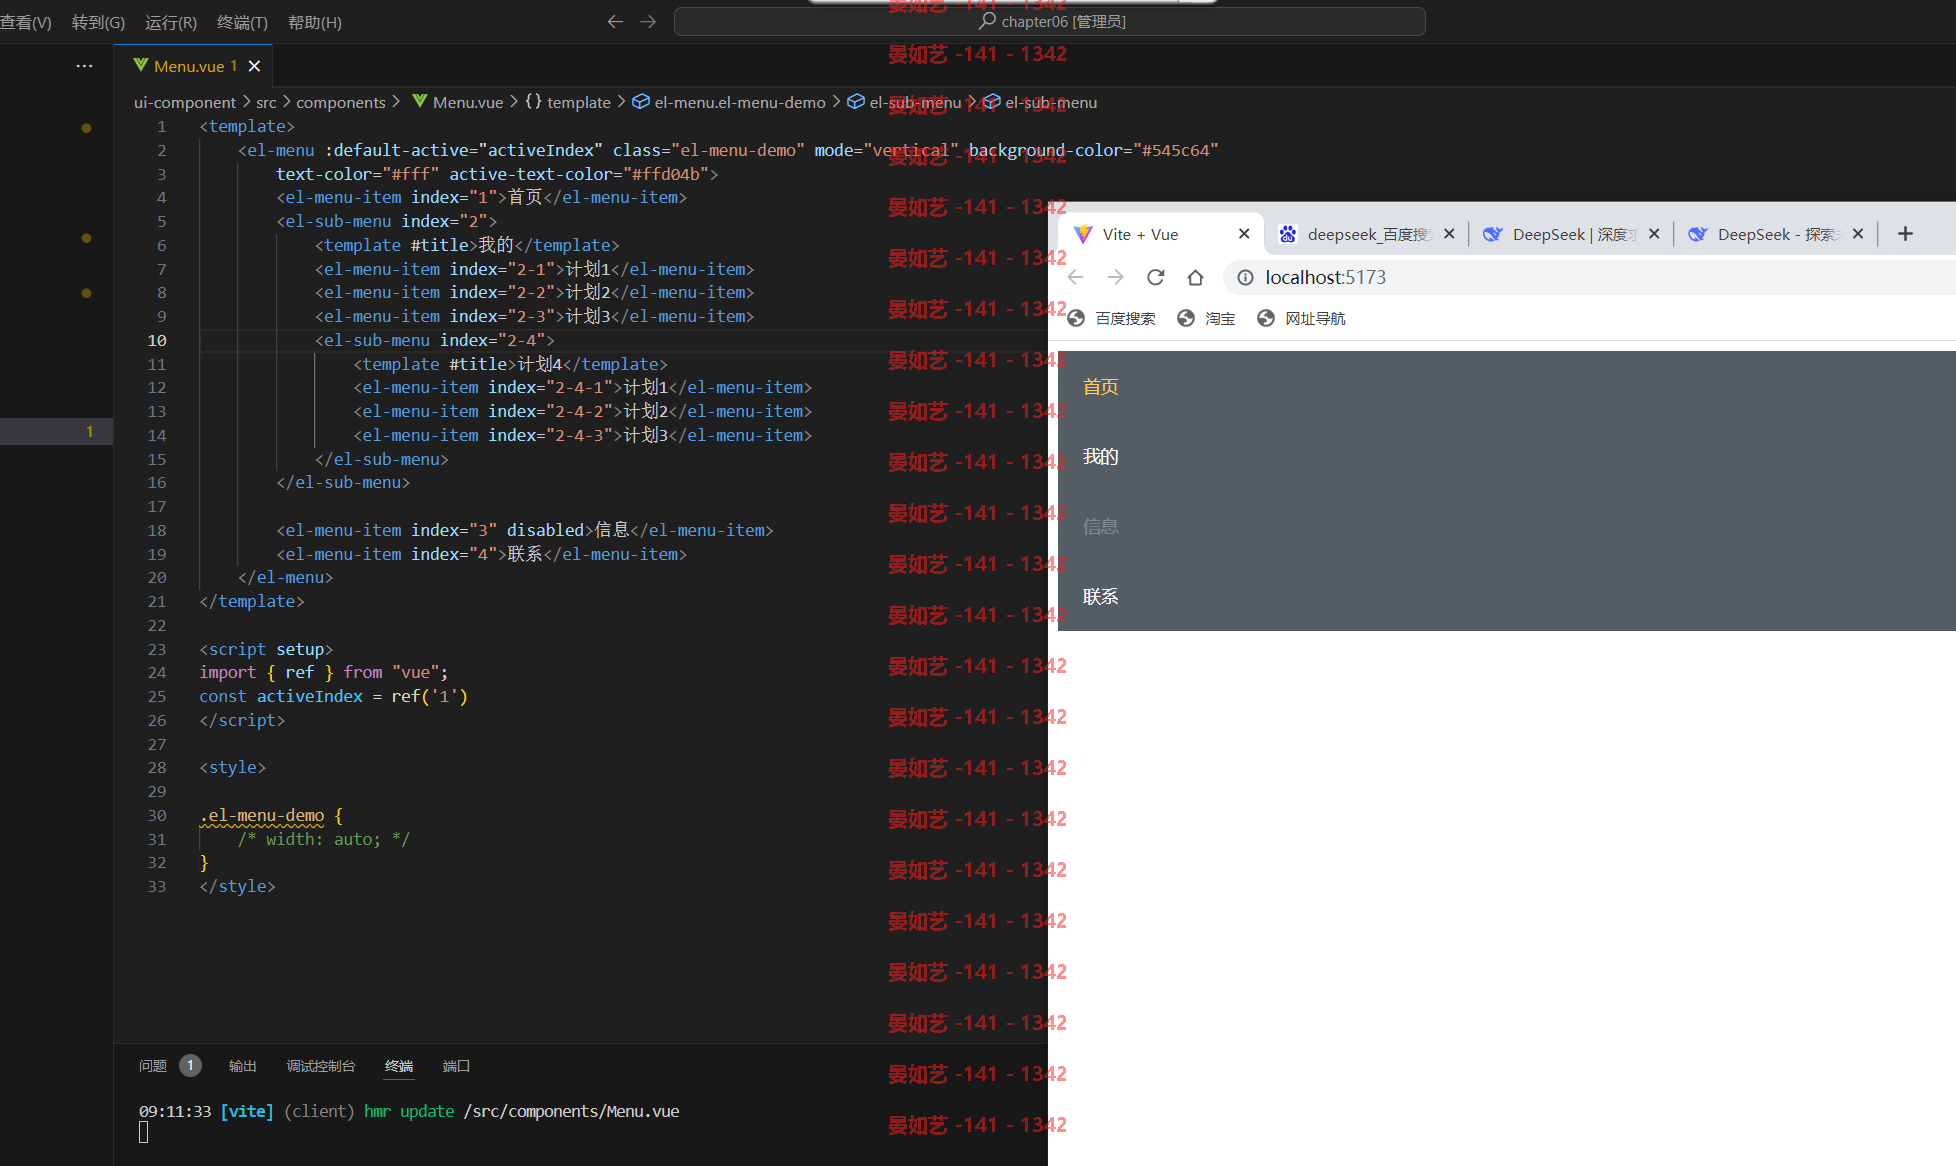Click the browser back arrow
The width and height of the screenshot is (1956, 1166).
(1076, 277)
